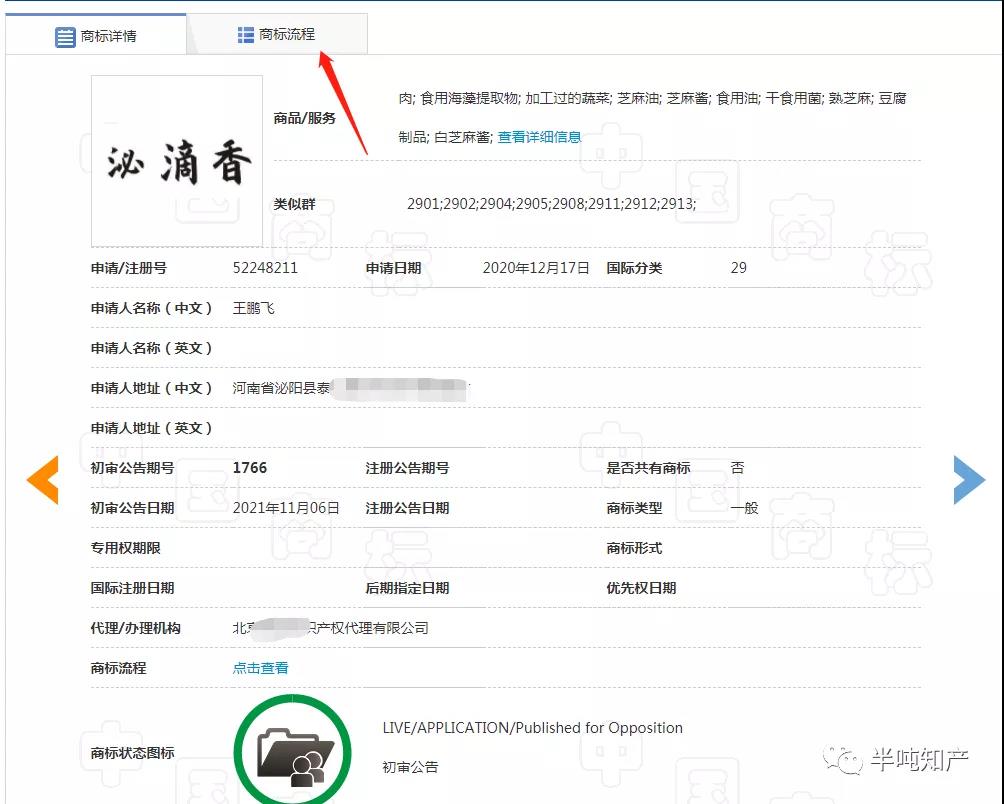Click the 类似群 label
This screenshot has width=1004, height=804.
[295, 204]
